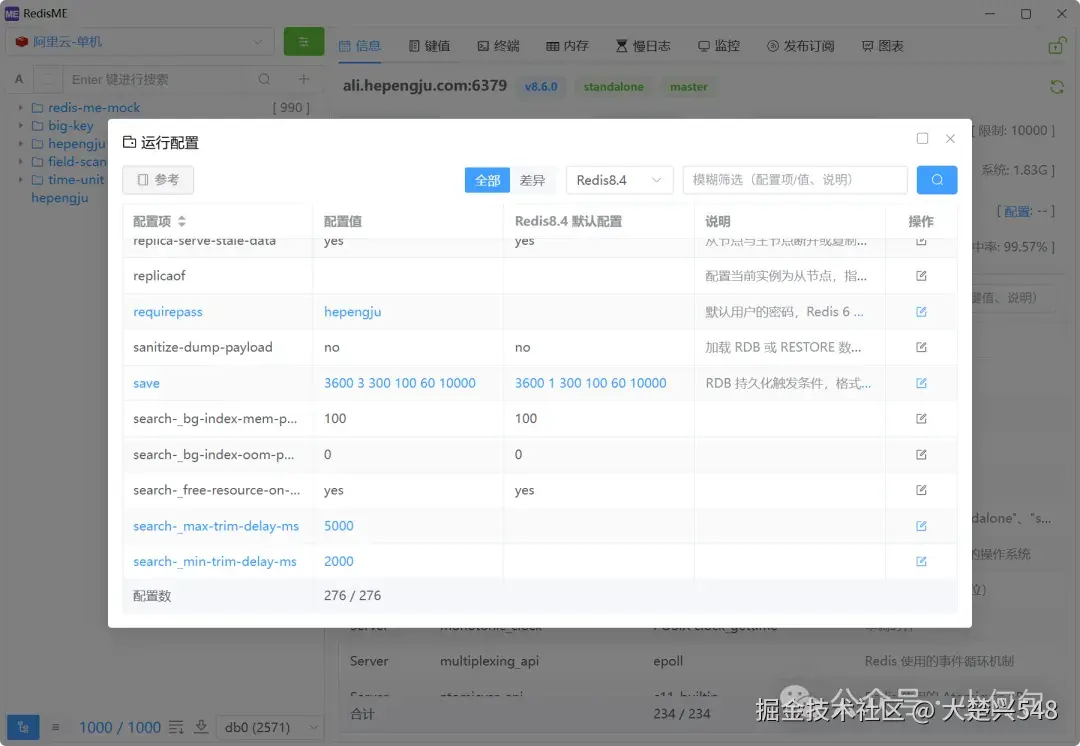
Task: Click the standalone mode tag
Action: pos(614,87)
